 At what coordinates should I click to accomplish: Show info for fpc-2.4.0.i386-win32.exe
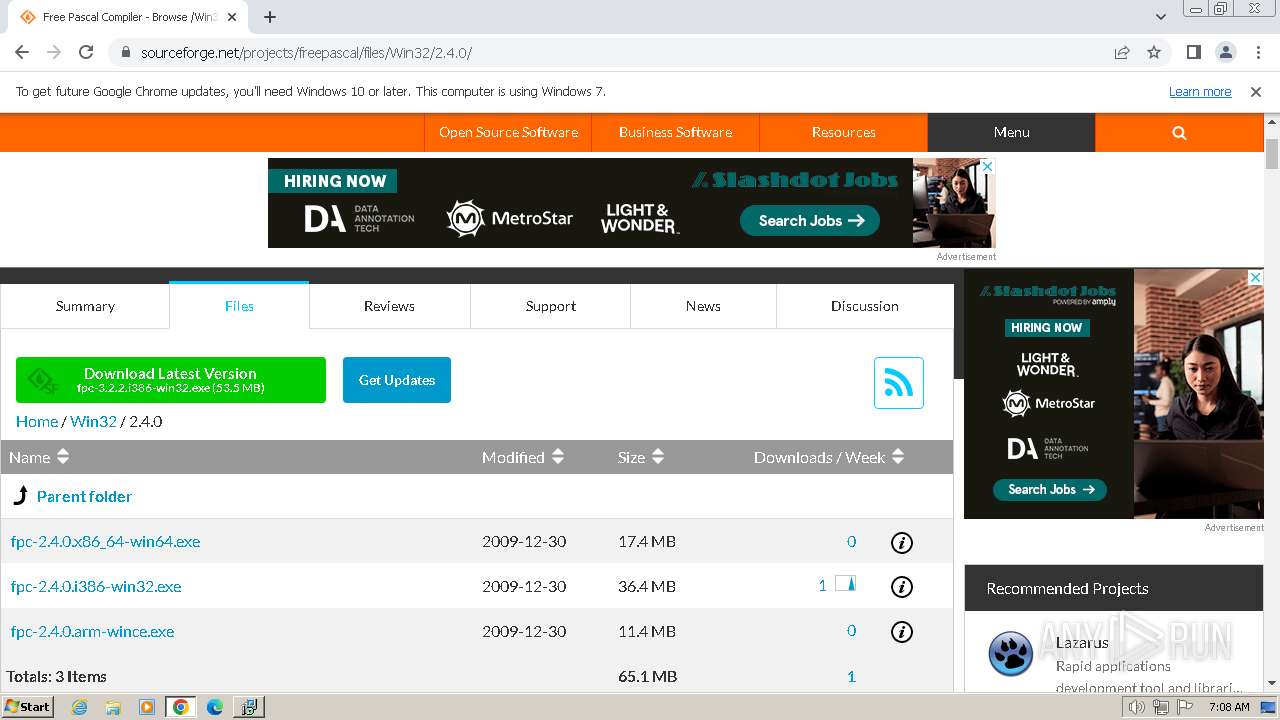coord(901,587)
